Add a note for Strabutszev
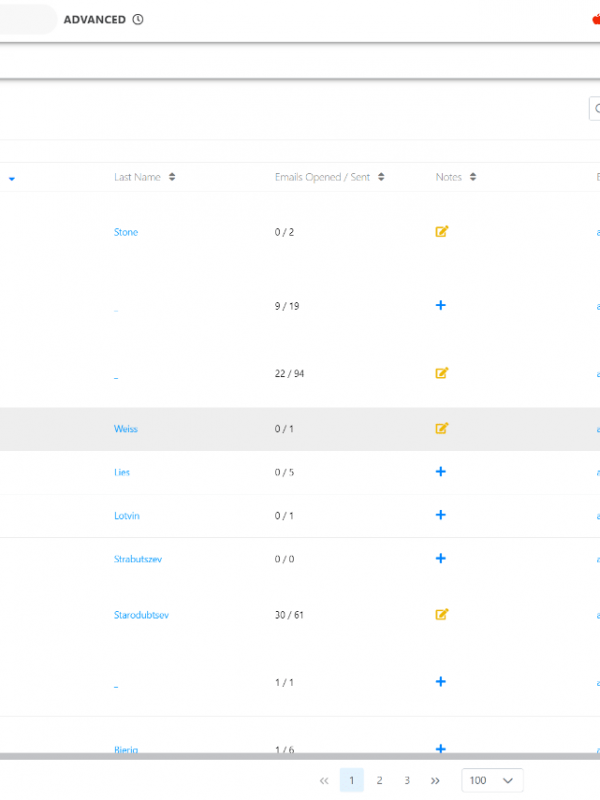The height and width of the screenshot is (800, 600). [x=441, y=558]
